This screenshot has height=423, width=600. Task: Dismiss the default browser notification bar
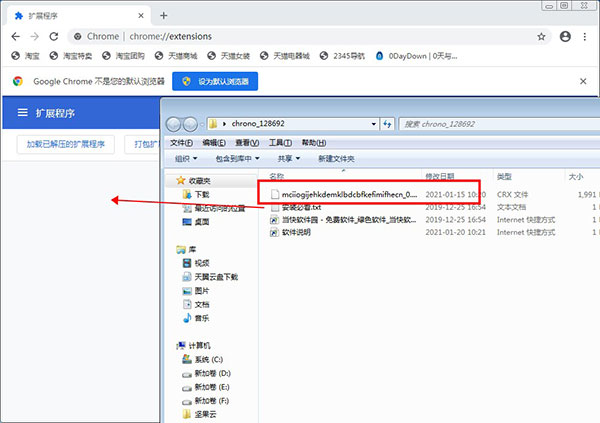click(x=583, y=81)
